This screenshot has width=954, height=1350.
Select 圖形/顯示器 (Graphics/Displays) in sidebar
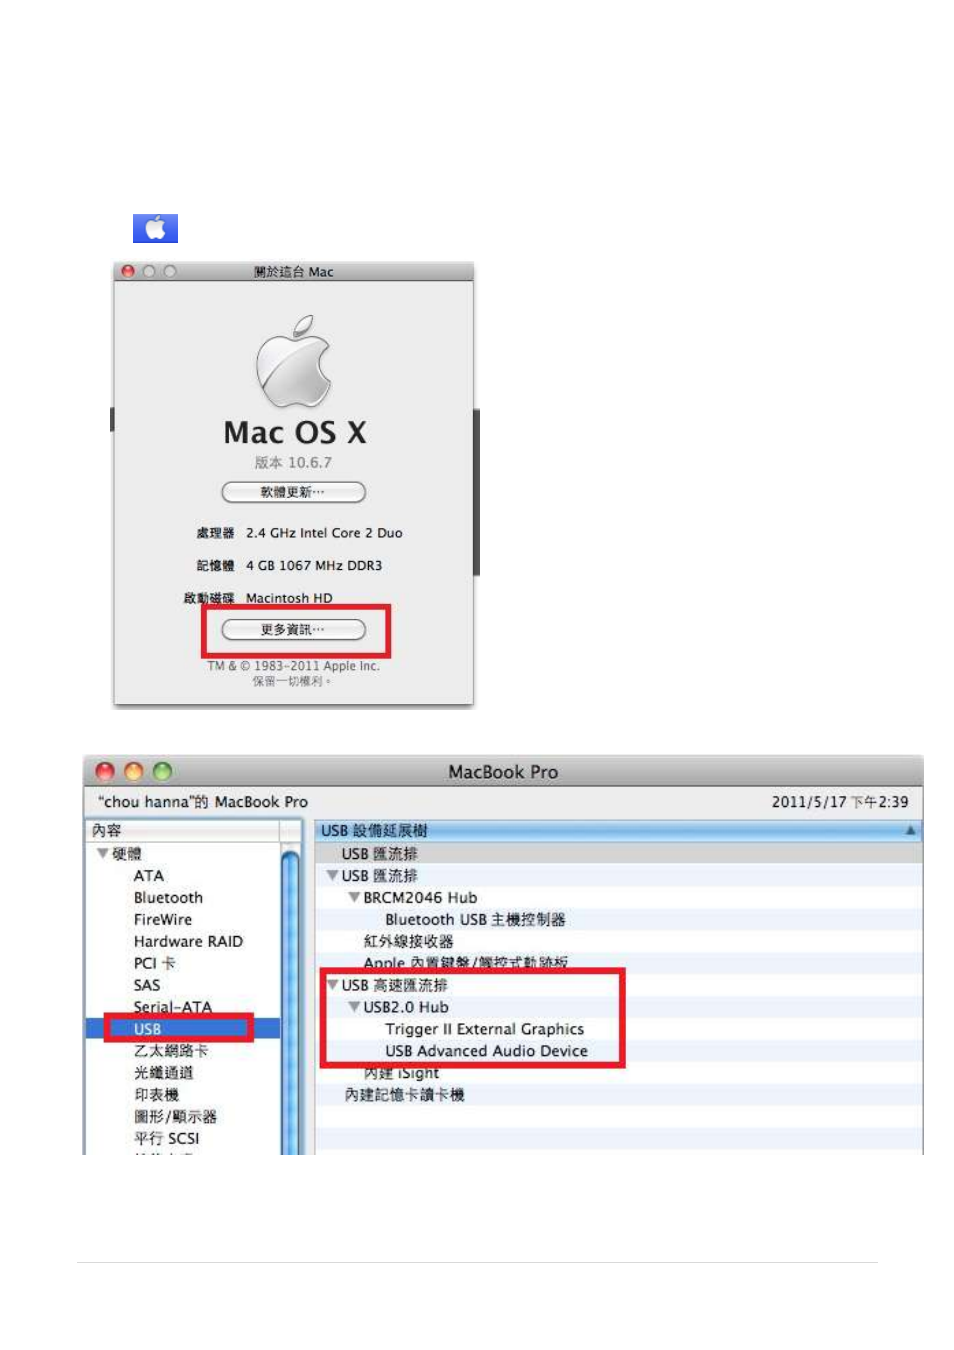(x=175, y=1117)
